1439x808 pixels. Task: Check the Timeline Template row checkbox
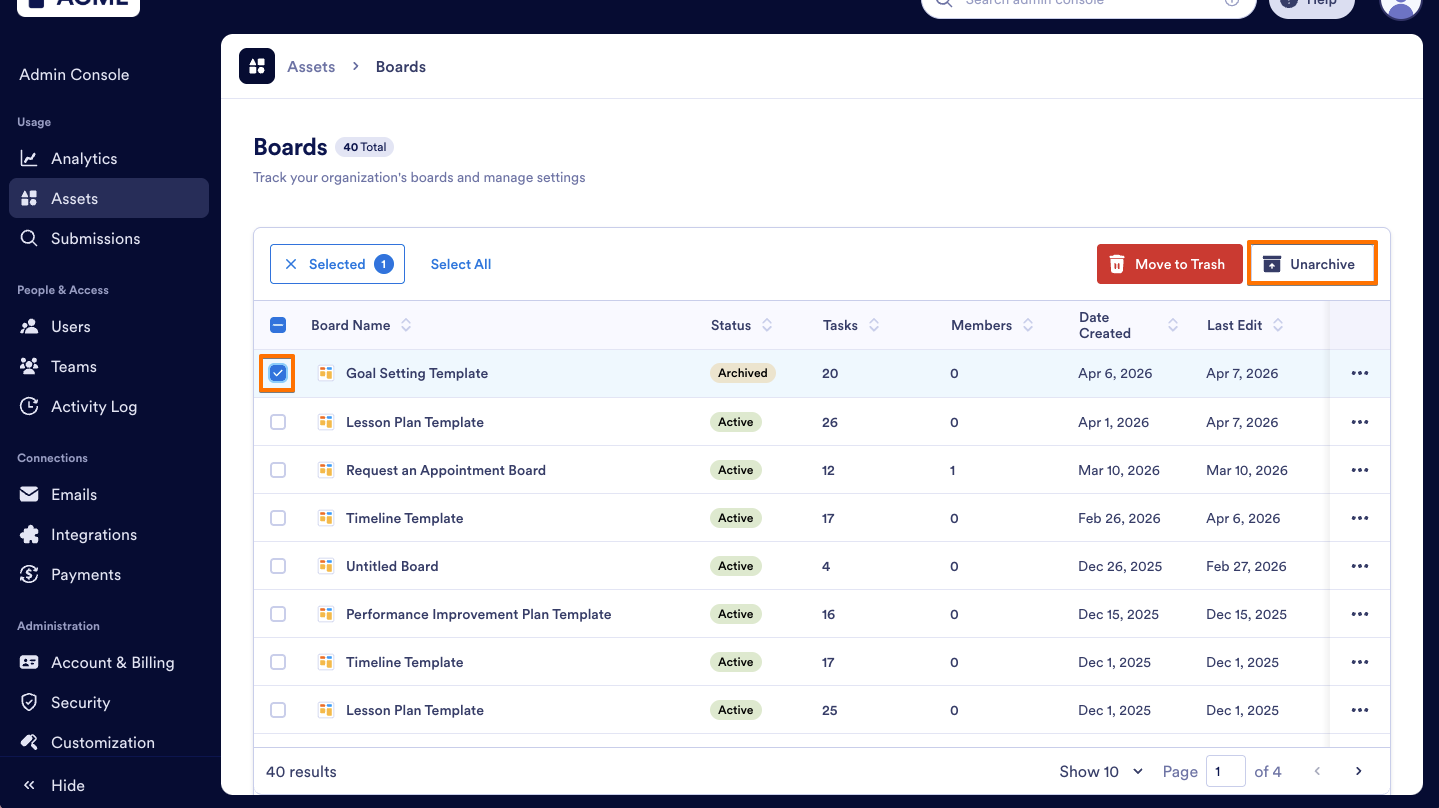(x=277, y=517)
